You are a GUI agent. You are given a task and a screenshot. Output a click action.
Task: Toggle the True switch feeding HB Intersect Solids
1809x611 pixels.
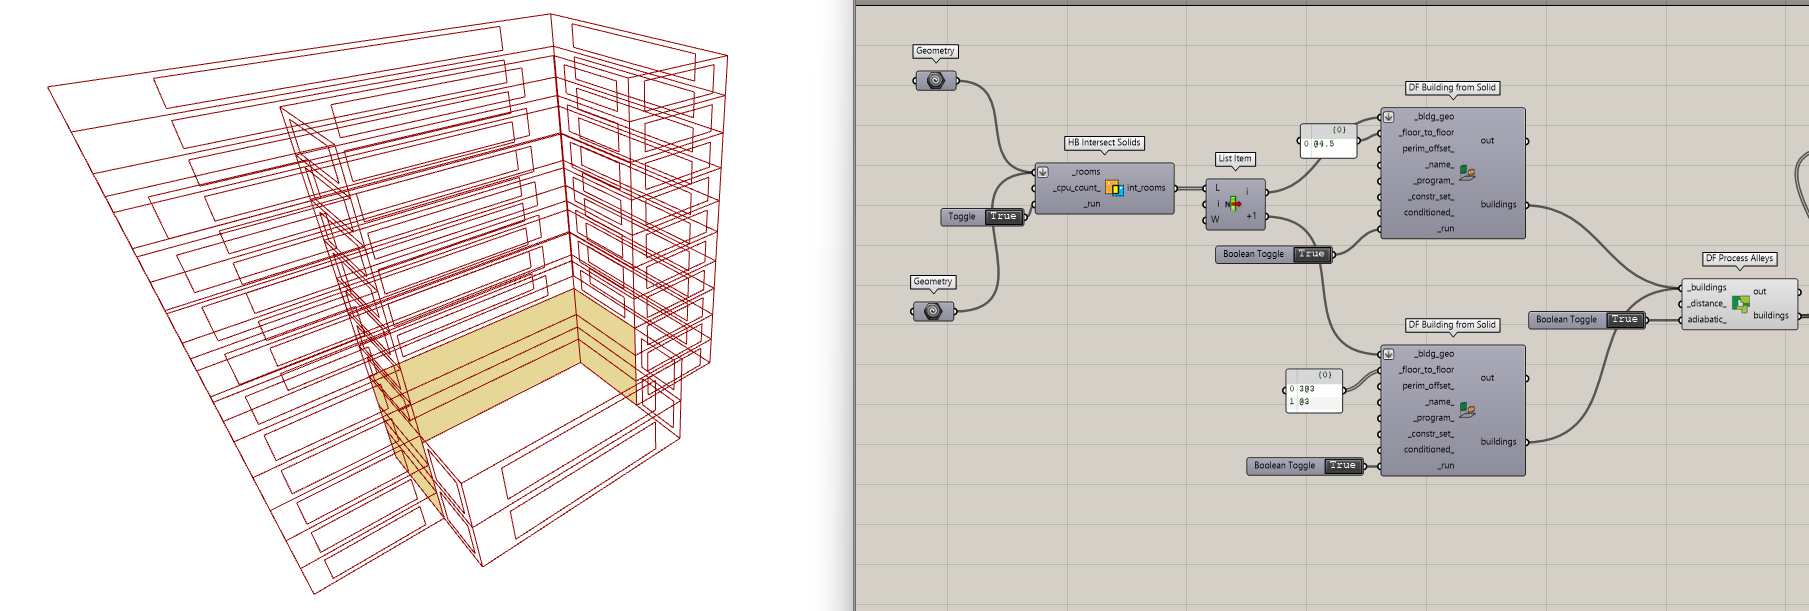(1002, 216)
